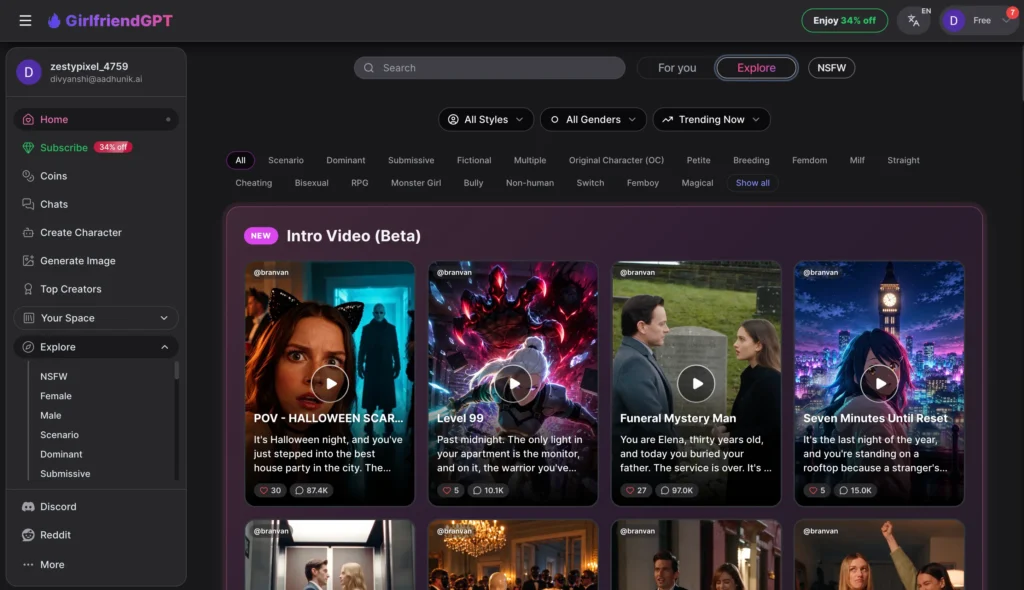This screenshot has height=590, width=1024.
Task: Select the Magical category chip
Action: (697, 183)
